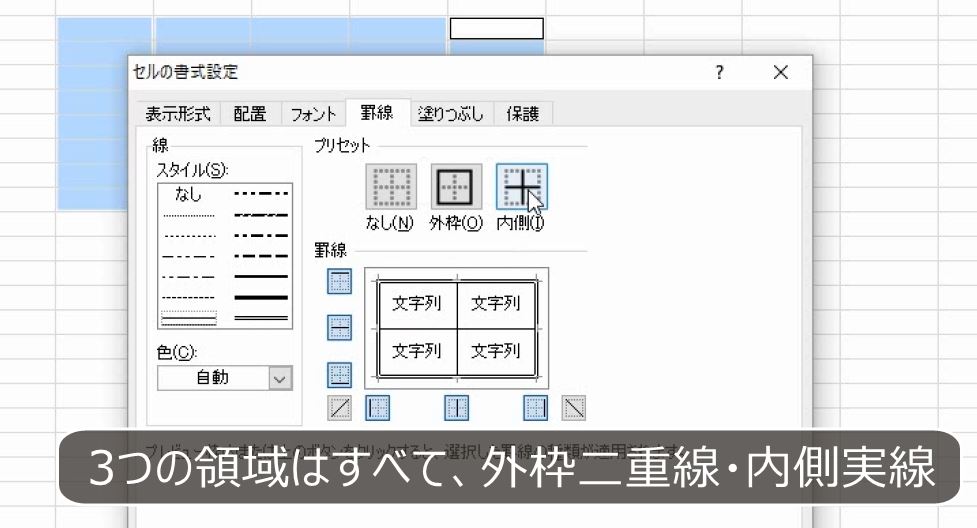
Task: Toggle the inside horizontal border button
Action: coord(339,328)
